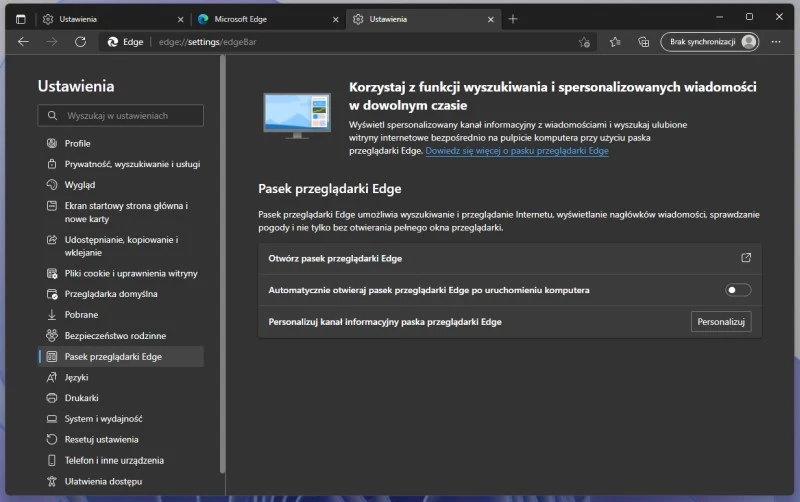
Task: Click the Brak synchronizacji profile button
Action: click(x=709, y=42)
